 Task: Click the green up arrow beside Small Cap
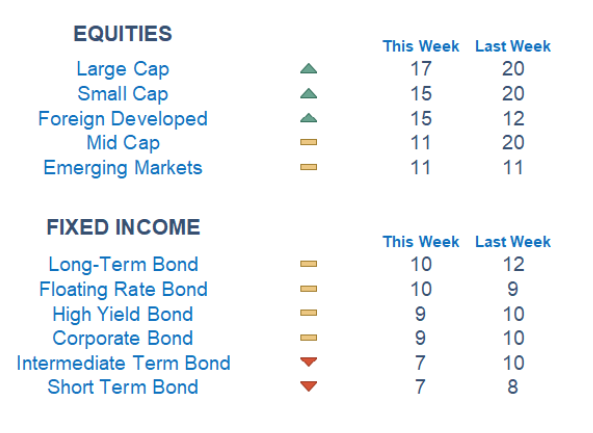[308, 93]
